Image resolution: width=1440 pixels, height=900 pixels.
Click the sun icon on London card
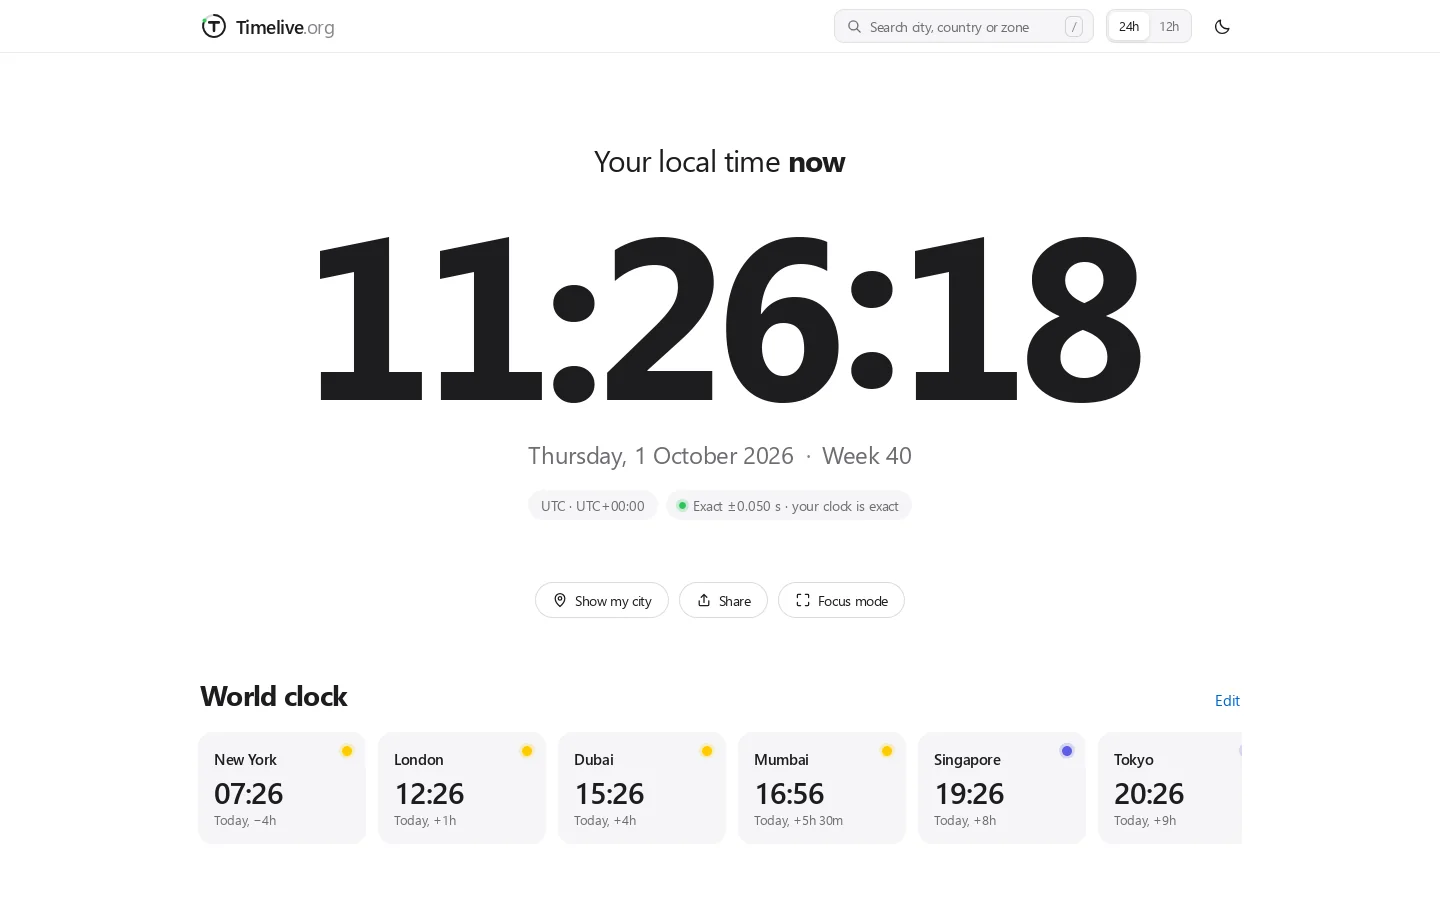click(x=527, y=751)
